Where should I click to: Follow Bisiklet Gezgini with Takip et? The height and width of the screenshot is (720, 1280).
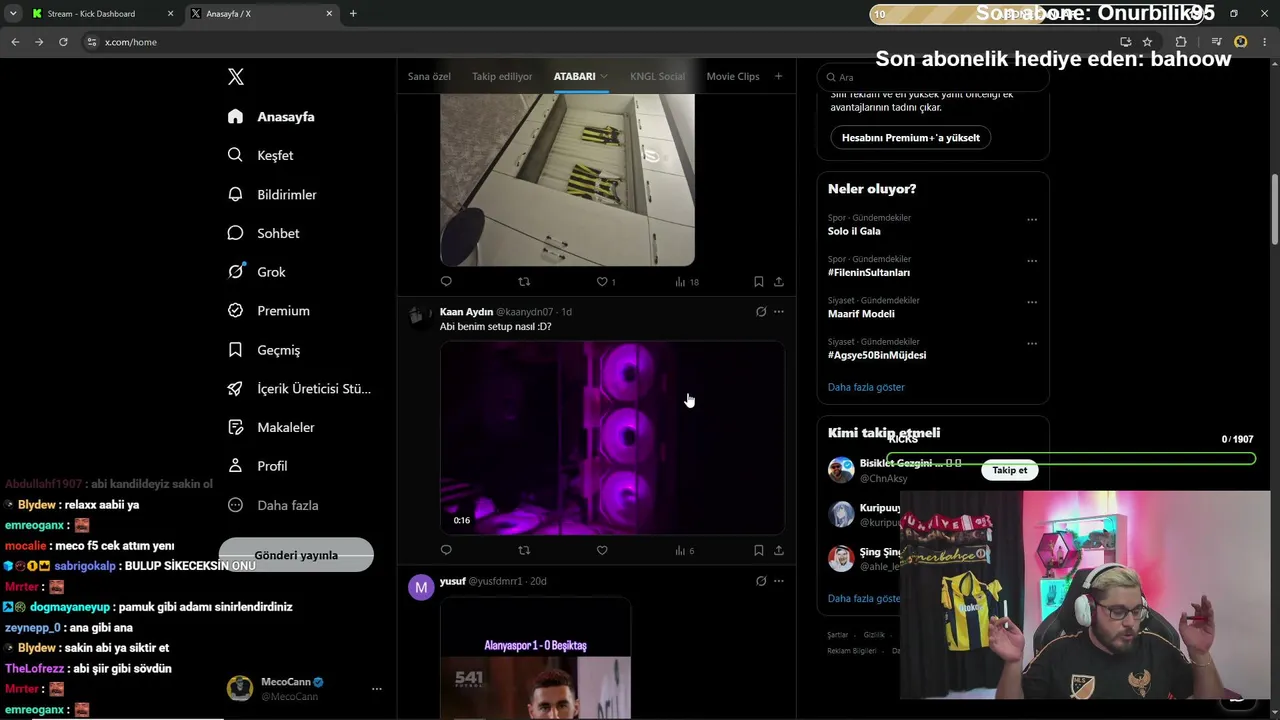click(x=1010, y=470)
